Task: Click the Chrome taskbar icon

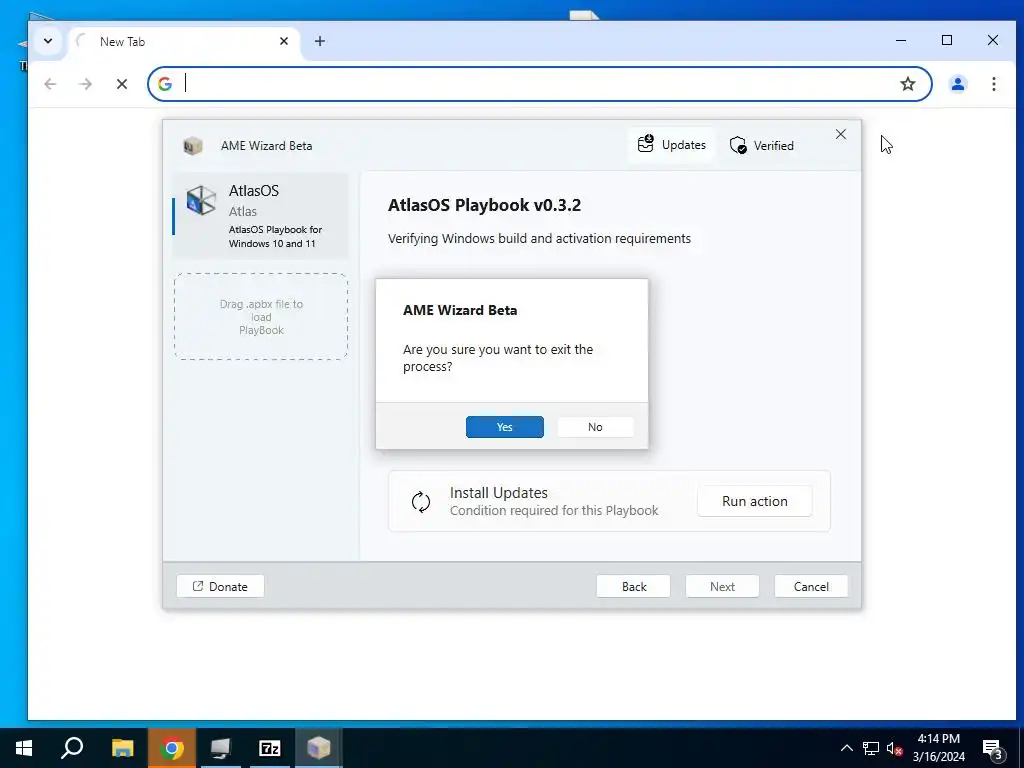Action: click(x=172, y=748)
